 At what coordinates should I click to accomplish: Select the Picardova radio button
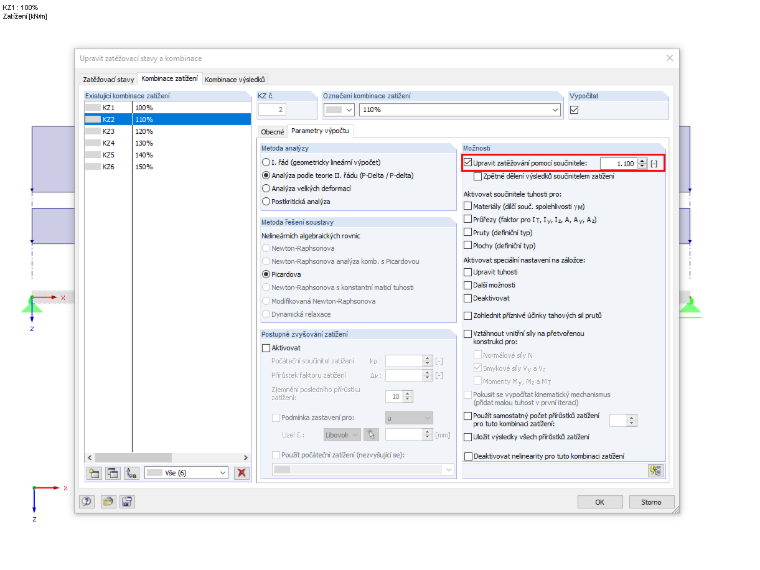coord(266,274)
